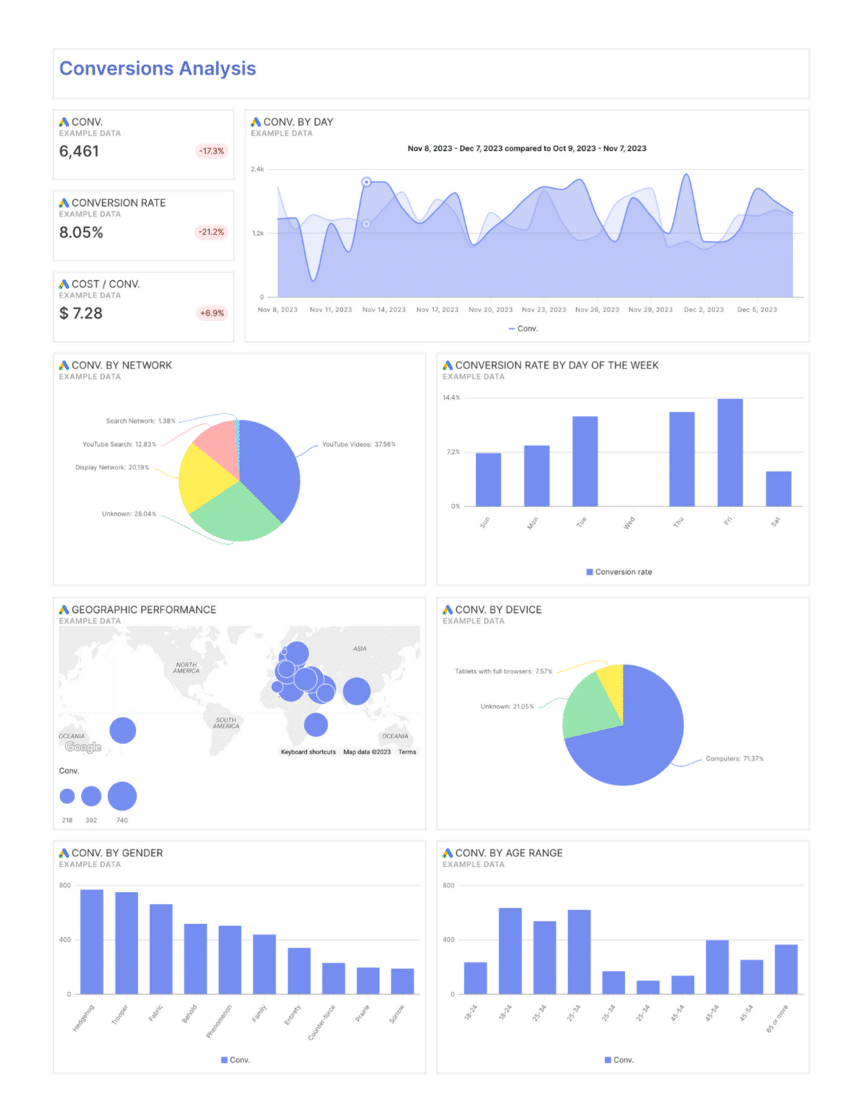Click the Mon bar in day-of-week chart

537,476
